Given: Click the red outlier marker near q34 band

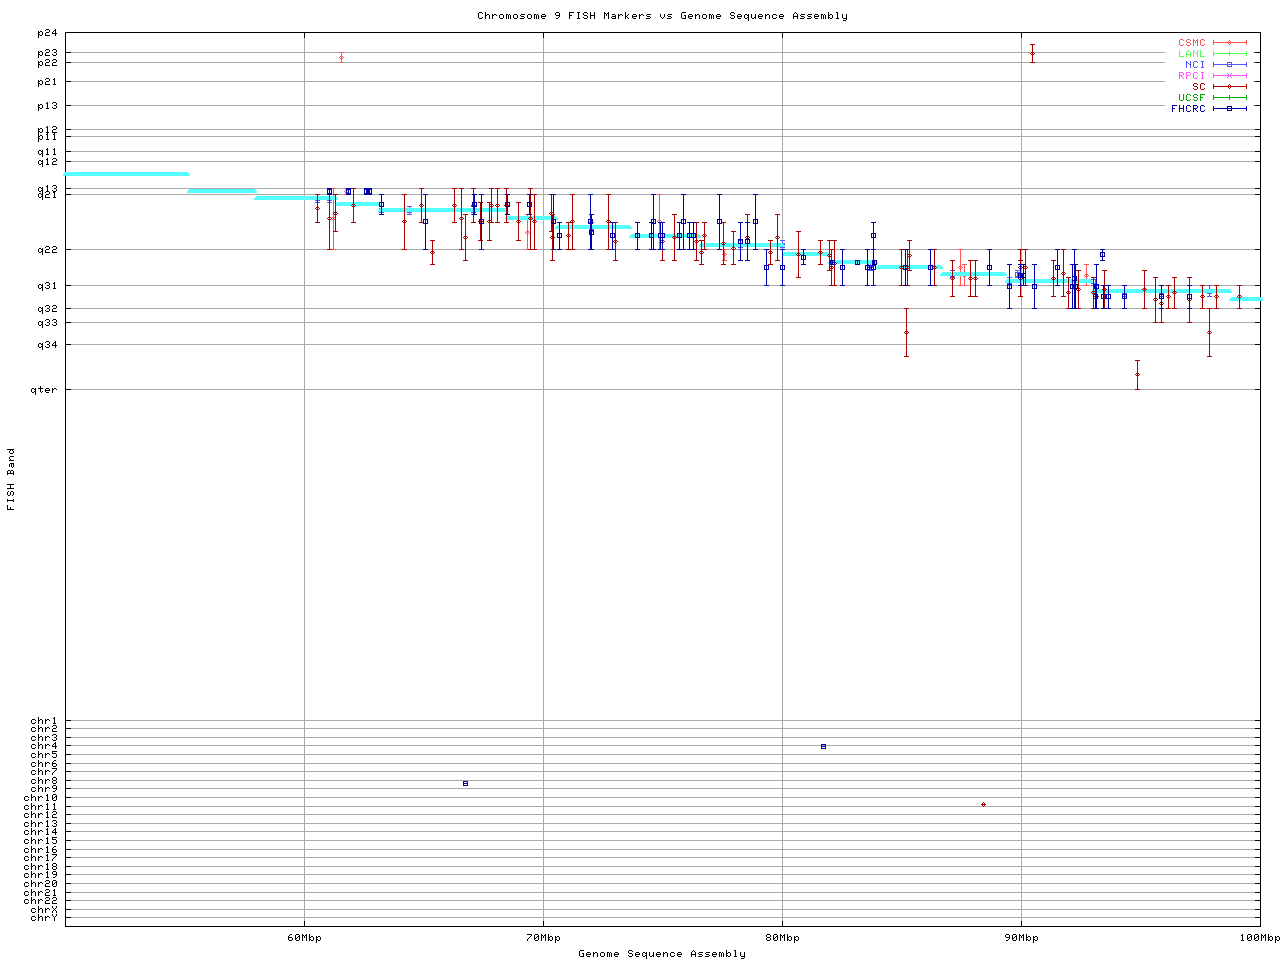Looking at the screenshot, I should point(906,332).
